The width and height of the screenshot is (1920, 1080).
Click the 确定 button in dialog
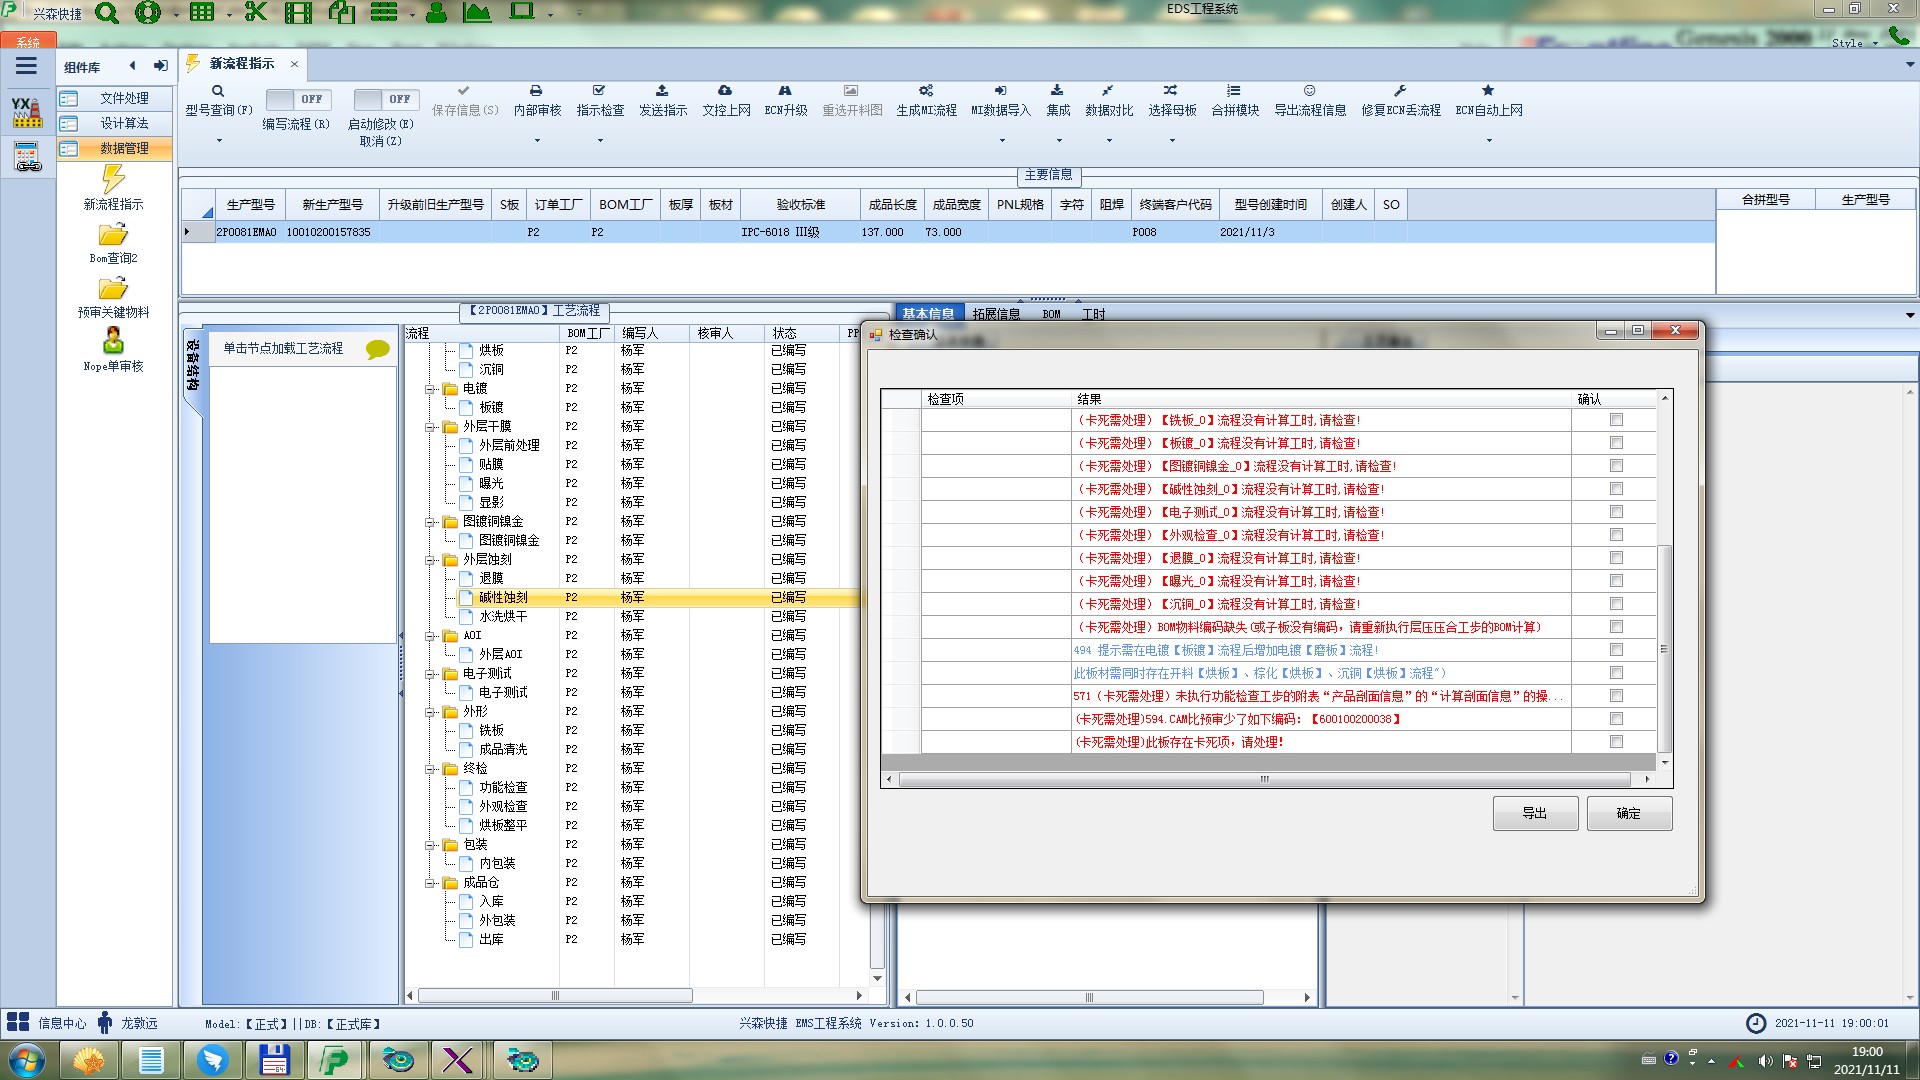click(x=1628, y=813)
